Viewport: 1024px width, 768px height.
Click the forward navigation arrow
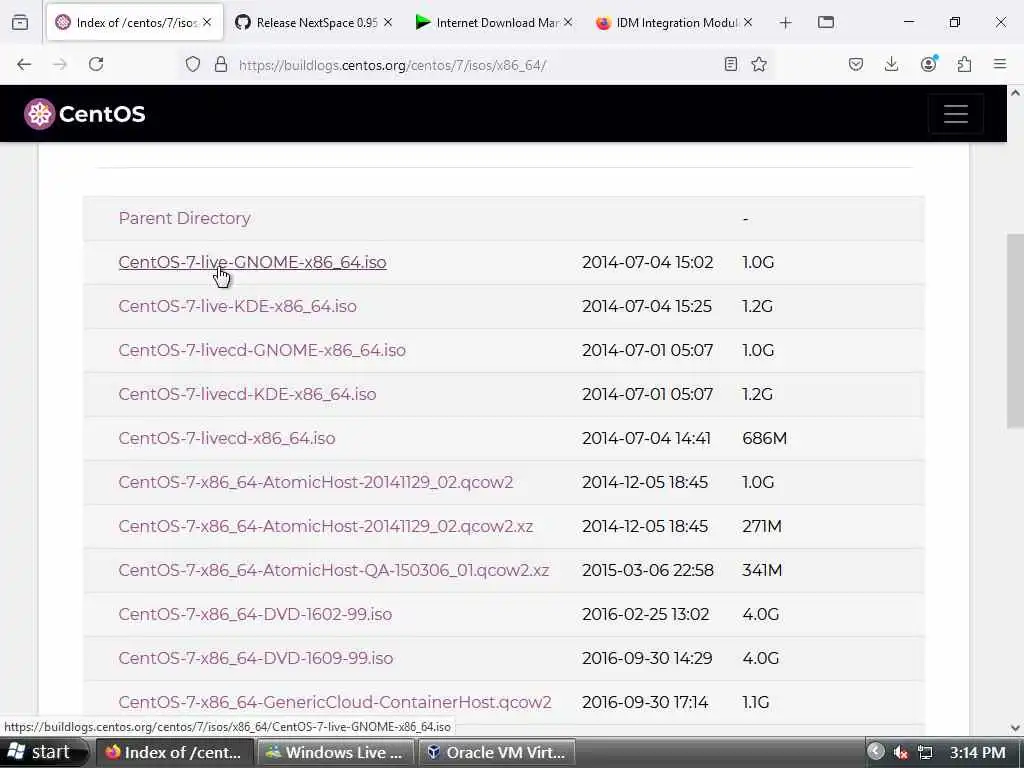[x=60, y=64]
